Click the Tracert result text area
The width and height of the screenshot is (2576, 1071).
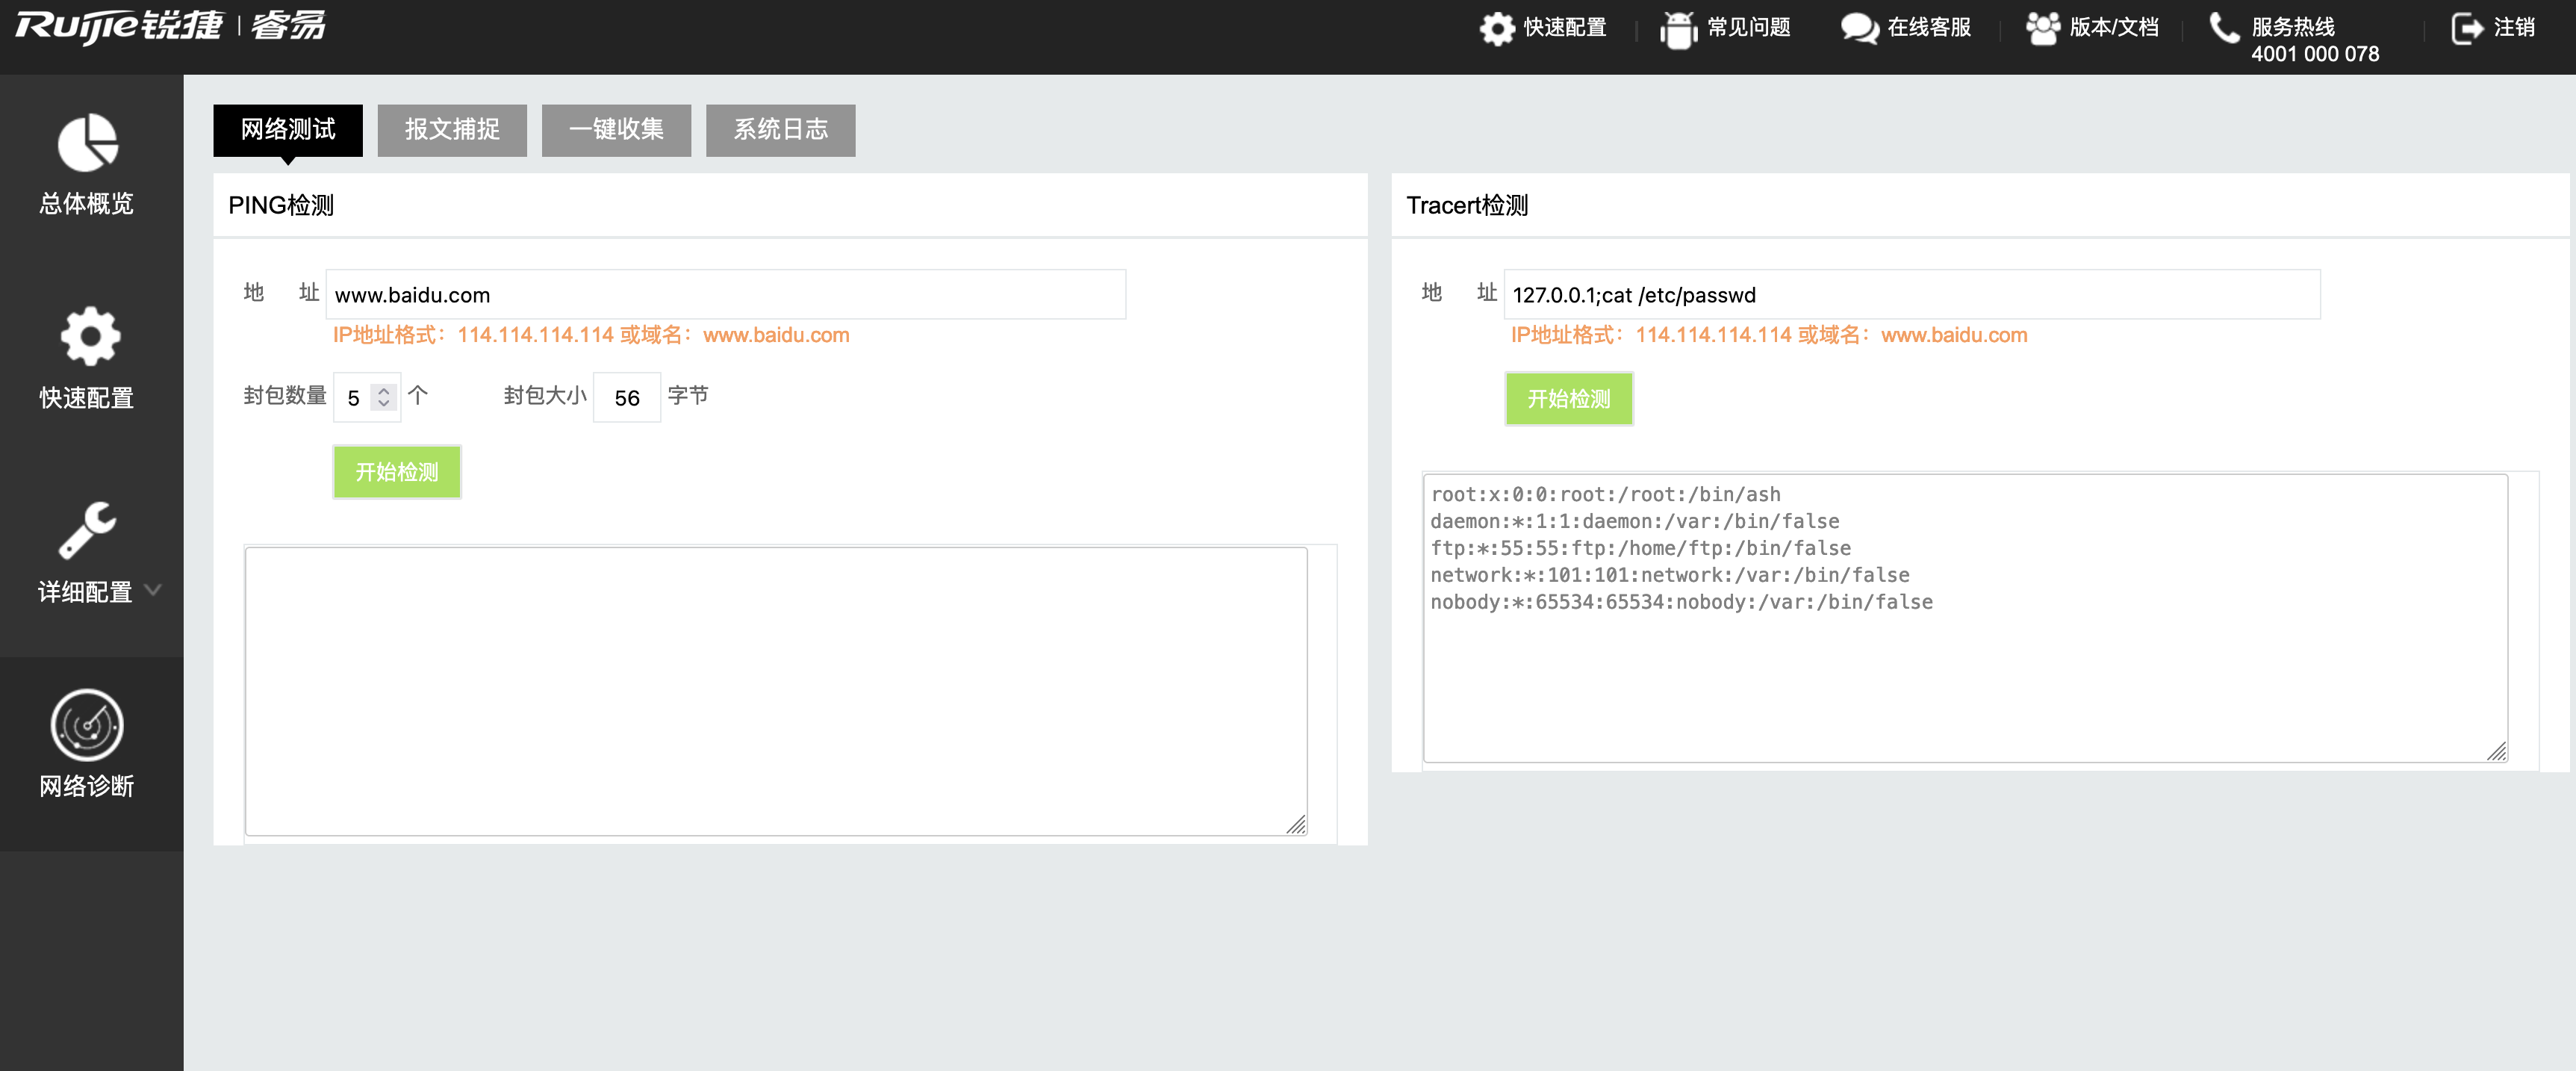coord(1965,618)
